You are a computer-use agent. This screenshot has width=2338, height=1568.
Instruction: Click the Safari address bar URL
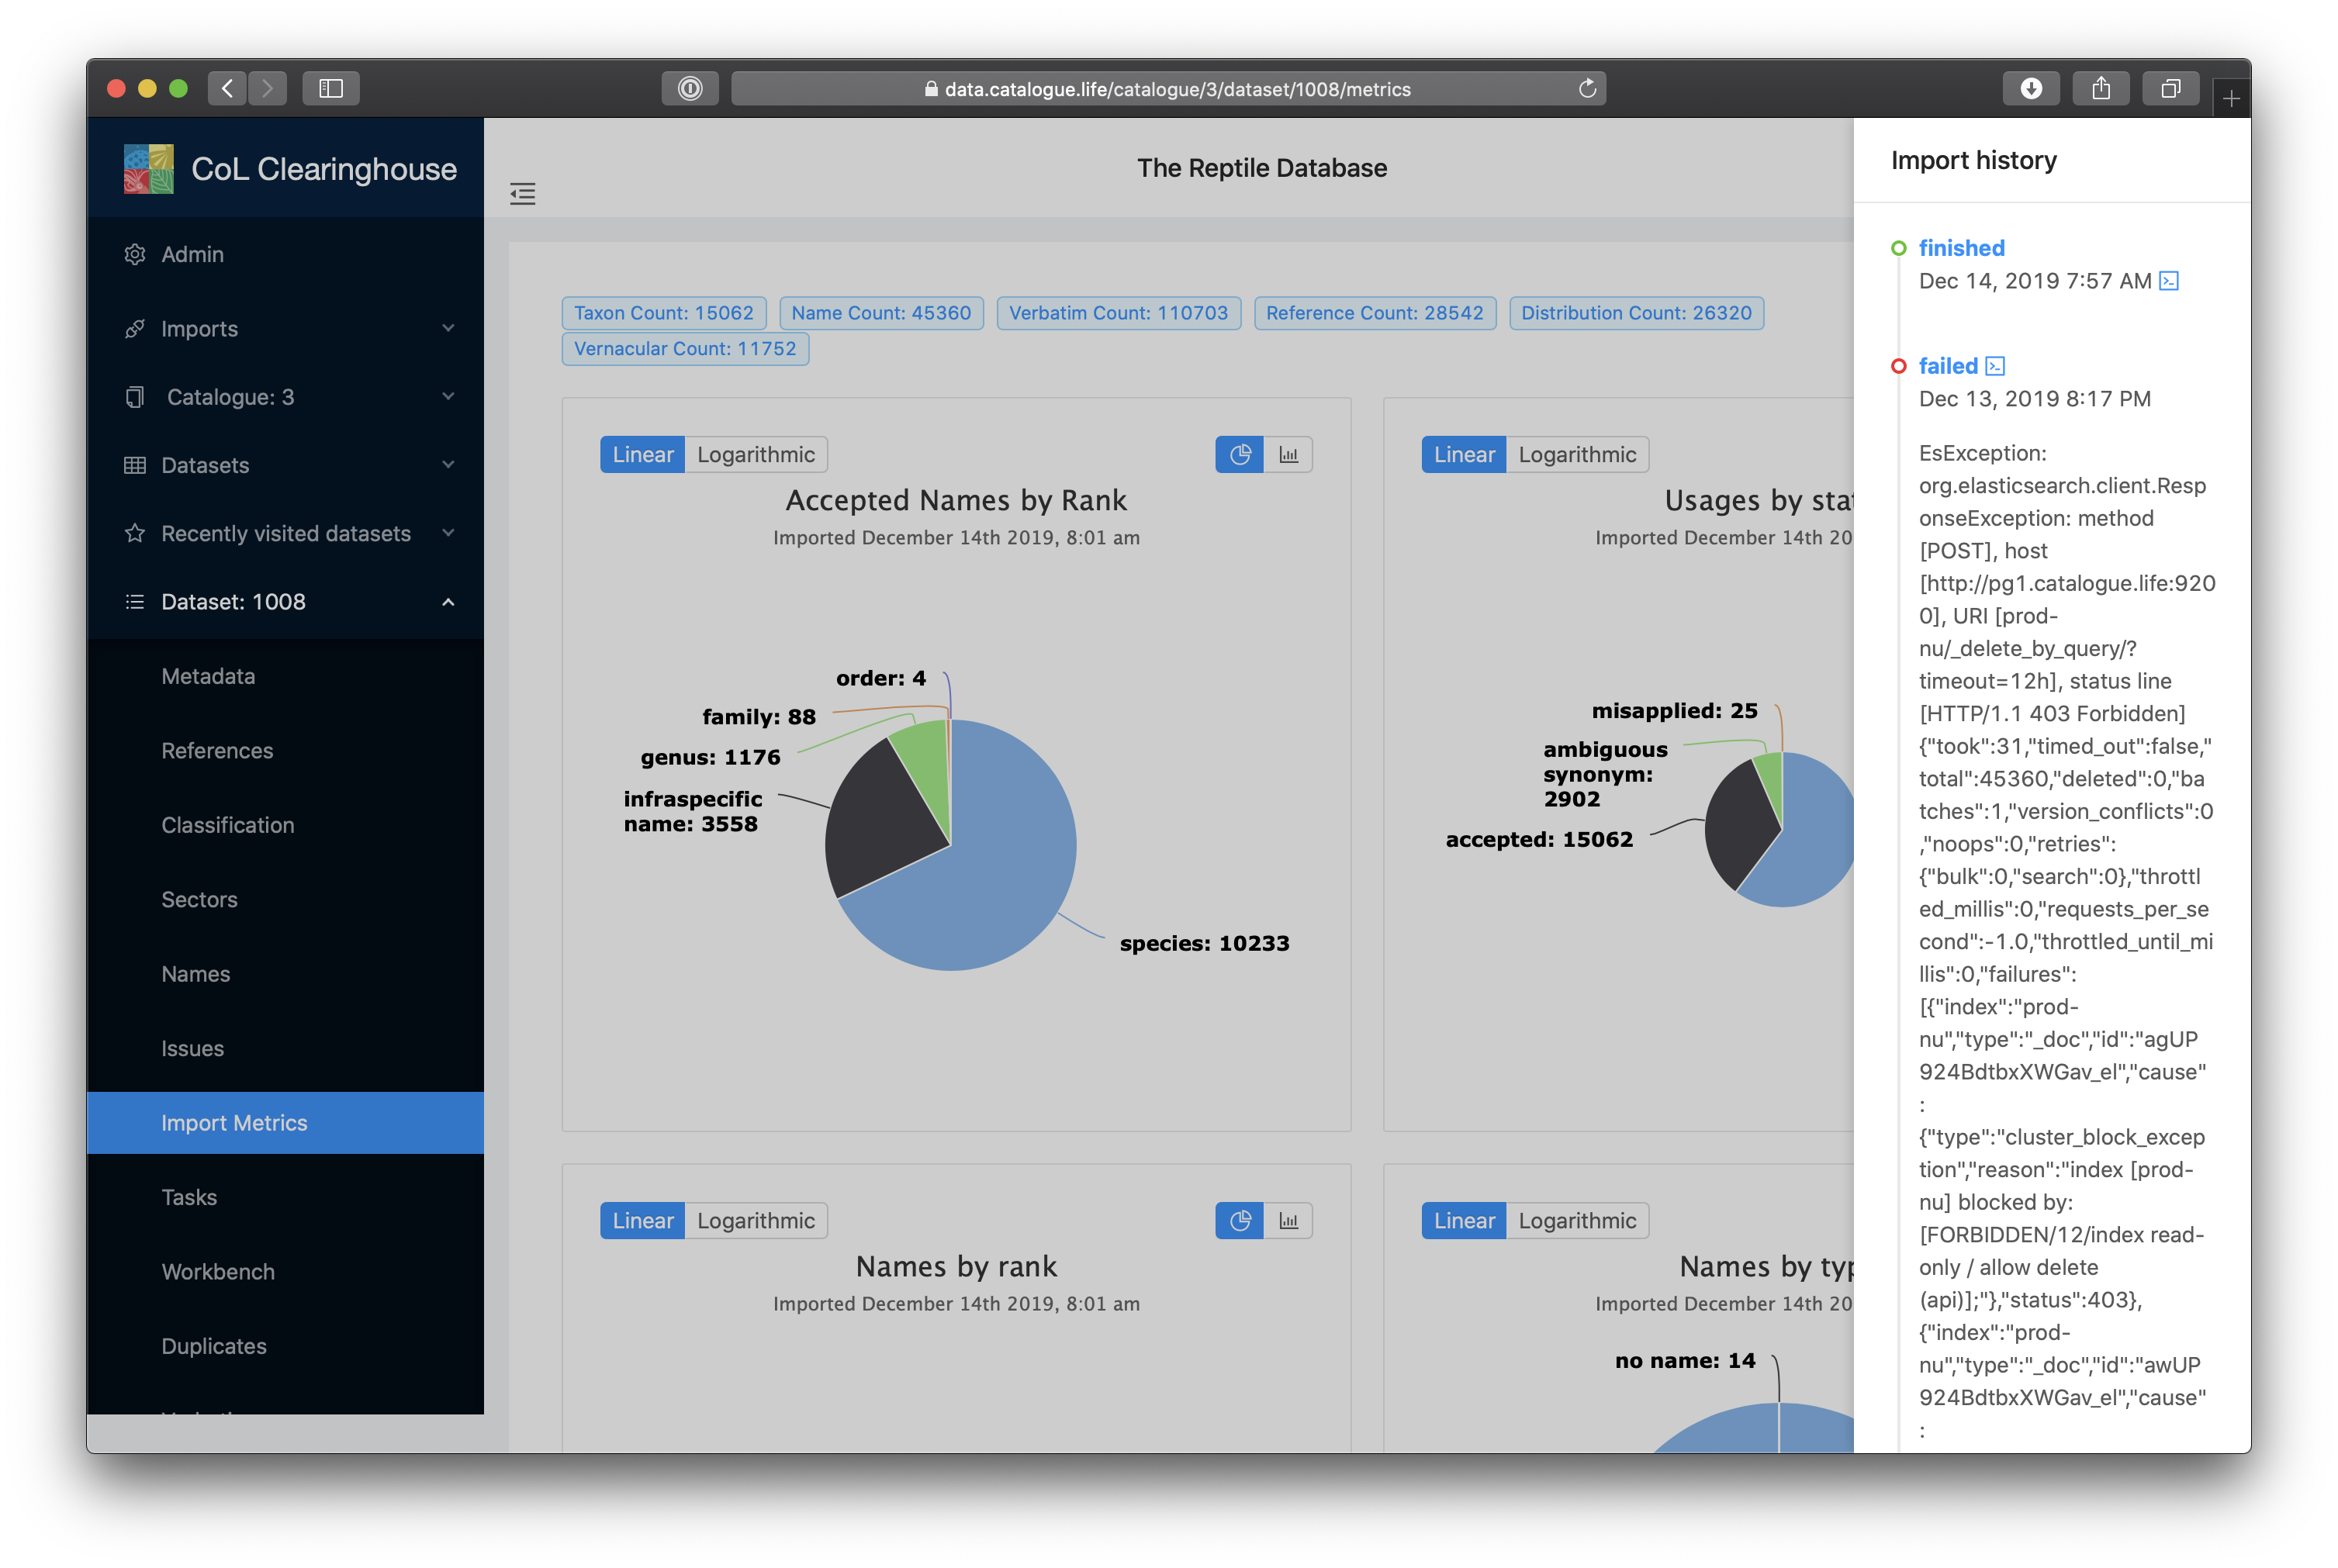(x=1177, y=89)
